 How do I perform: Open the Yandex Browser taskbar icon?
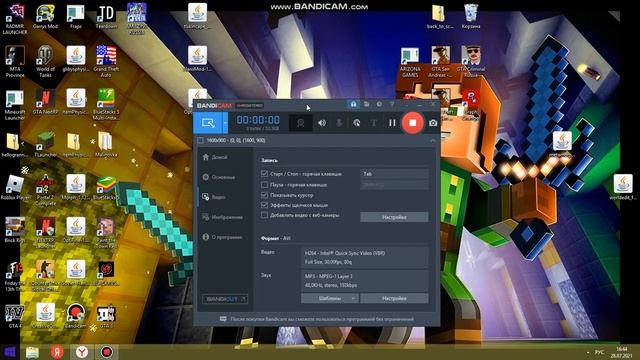click(82, 352)
